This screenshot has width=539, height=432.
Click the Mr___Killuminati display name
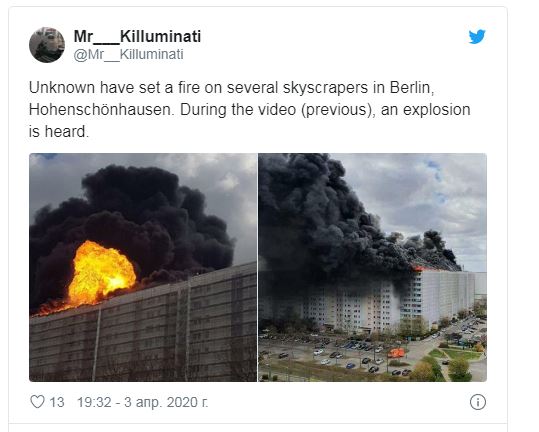point(137,36)
